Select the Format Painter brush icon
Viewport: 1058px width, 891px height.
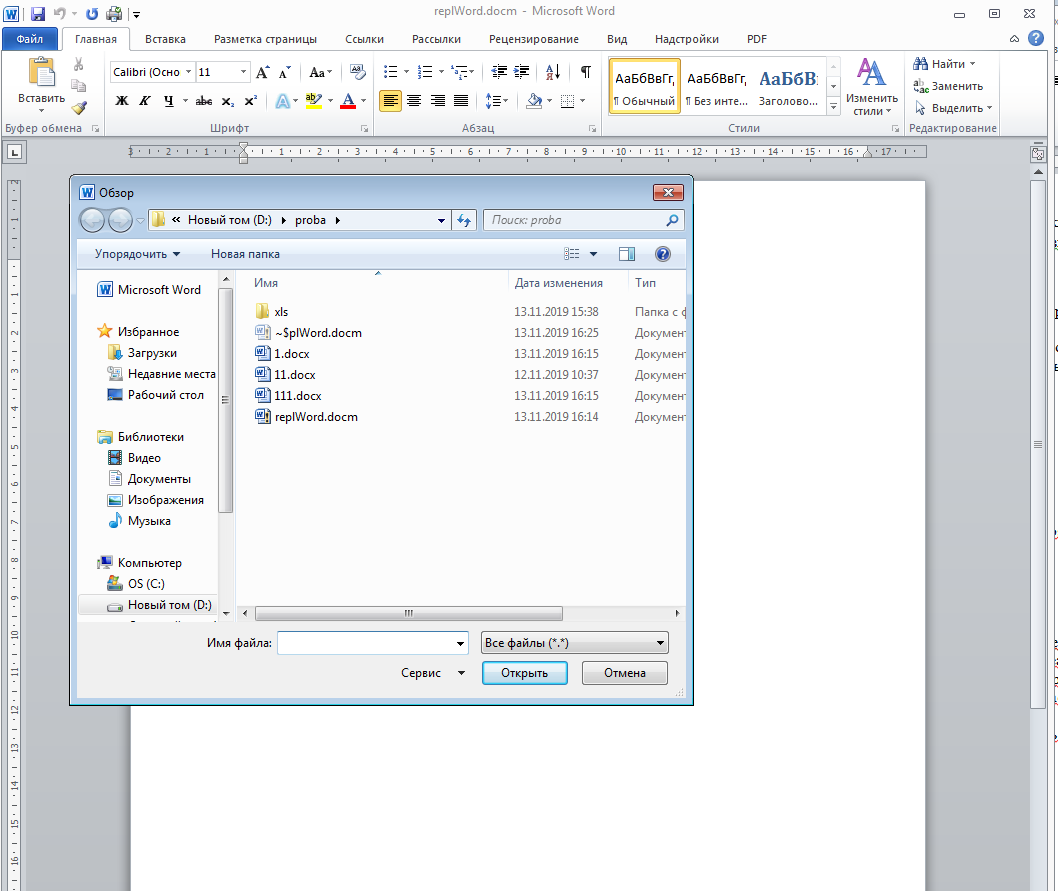[79, 107]
